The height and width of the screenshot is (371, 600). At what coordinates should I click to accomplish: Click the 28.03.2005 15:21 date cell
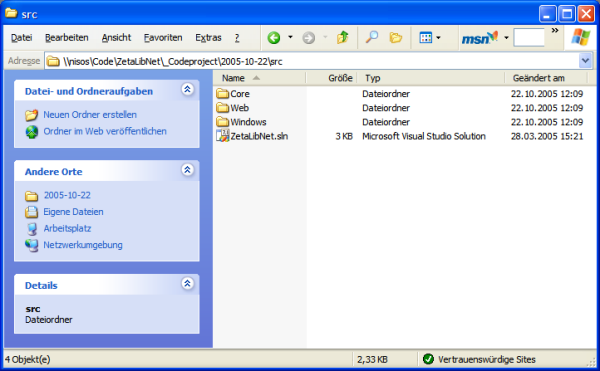(x=547, y=136)
